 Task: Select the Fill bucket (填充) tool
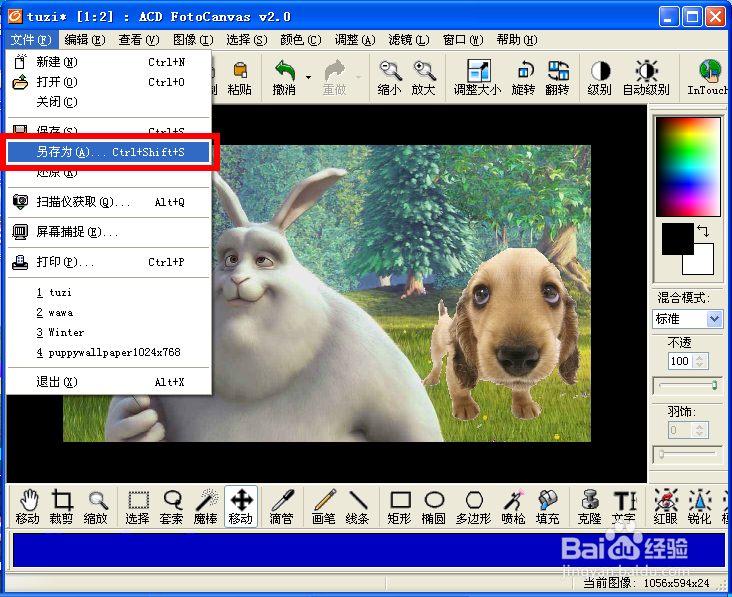click(x=548, y=507)
